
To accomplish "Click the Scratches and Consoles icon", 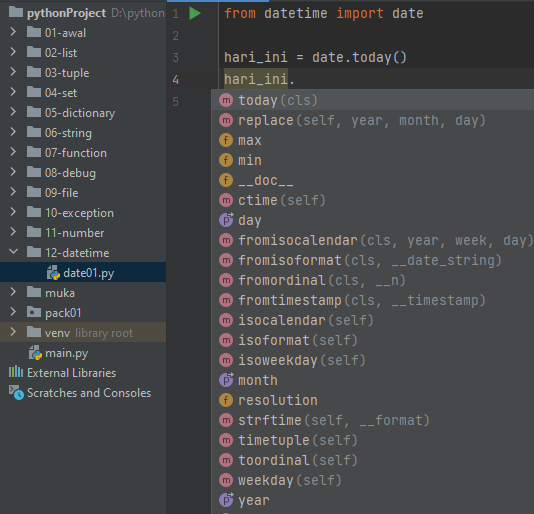I will point(16,392).
